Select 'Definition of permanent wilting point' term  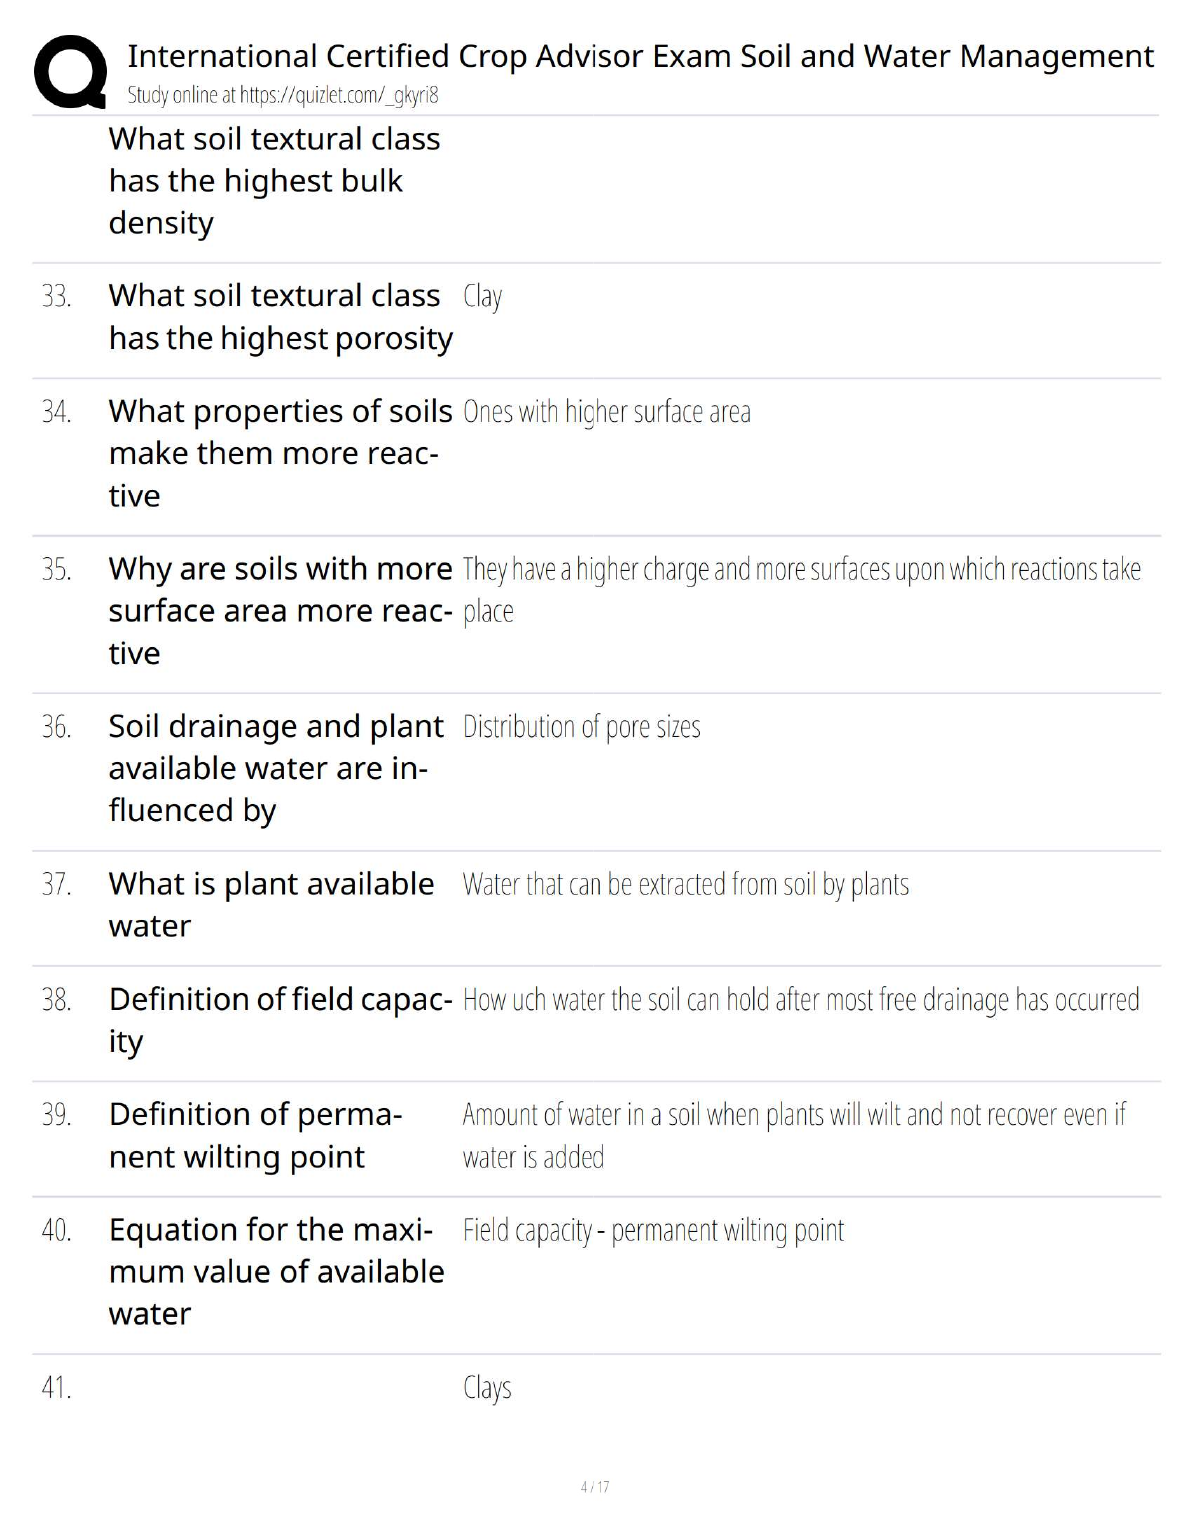point(255,1135)
